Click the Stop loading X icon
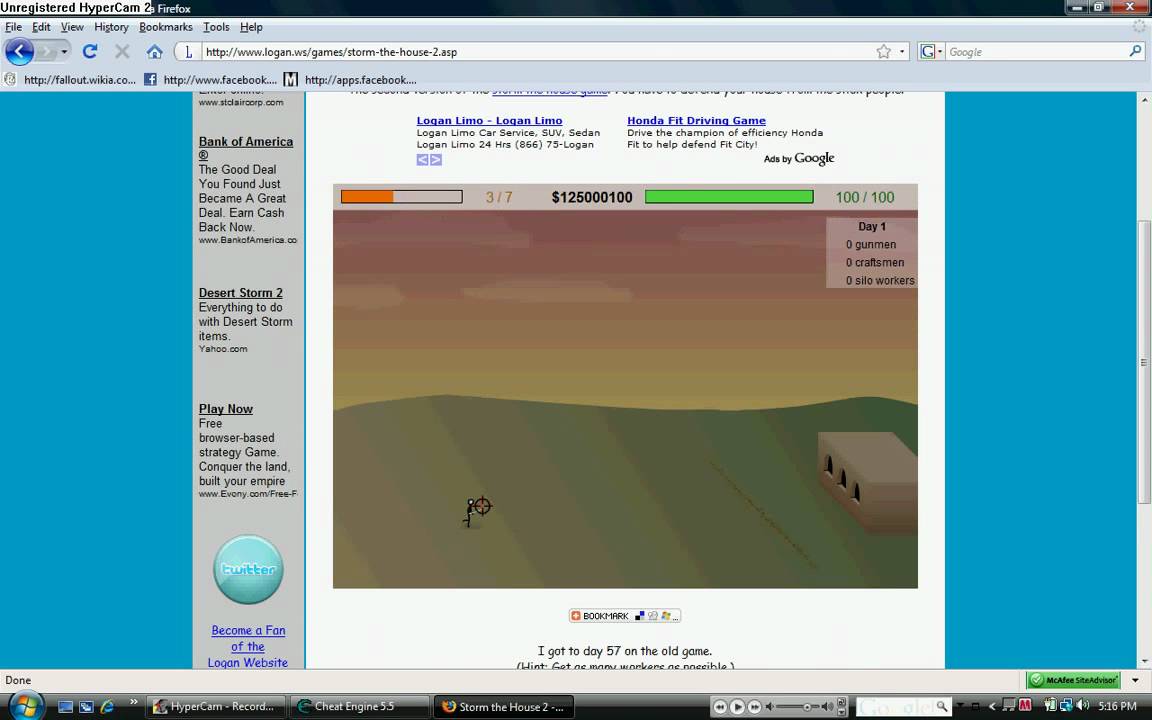 coord(122,51)
